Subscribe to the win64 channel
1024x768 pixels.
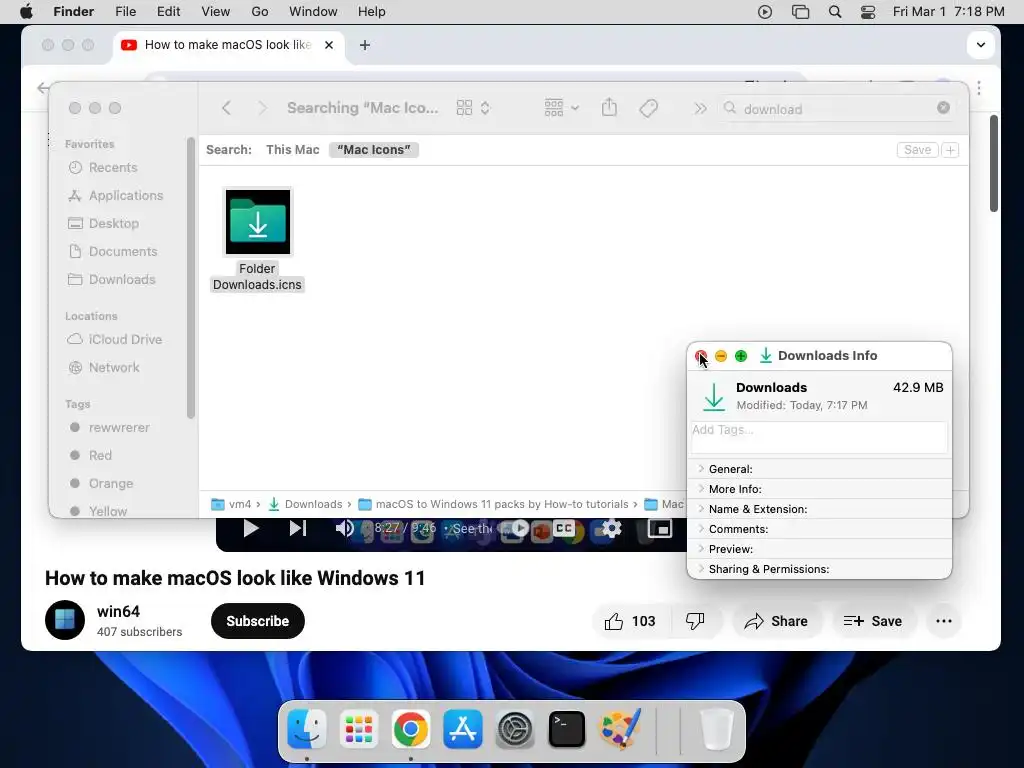pos(257,621)
